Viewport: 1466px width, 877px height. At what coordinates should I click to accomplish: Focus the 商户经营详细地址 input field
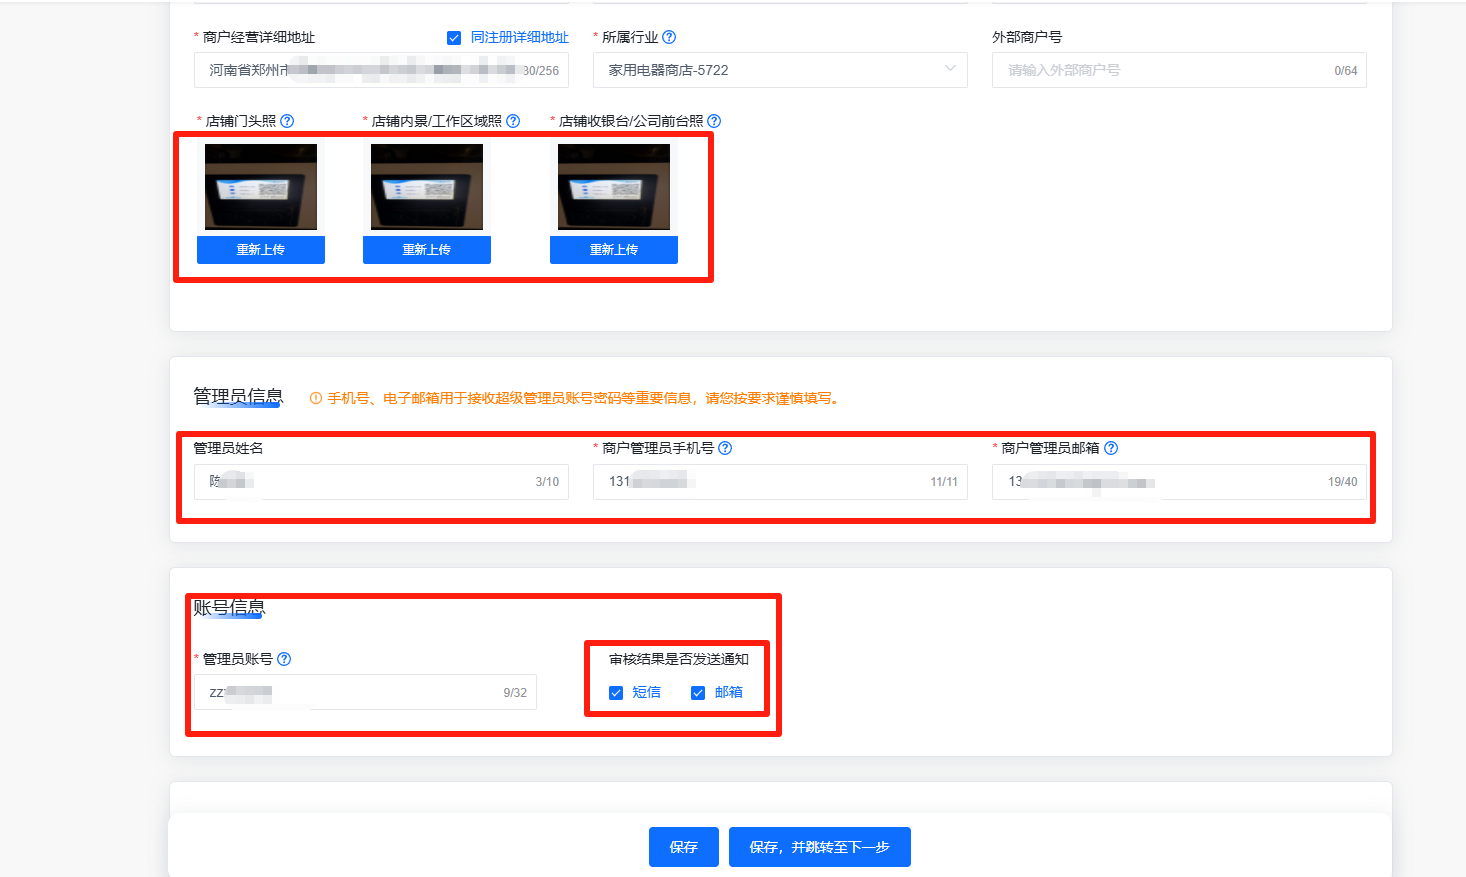tap(381, 70)
